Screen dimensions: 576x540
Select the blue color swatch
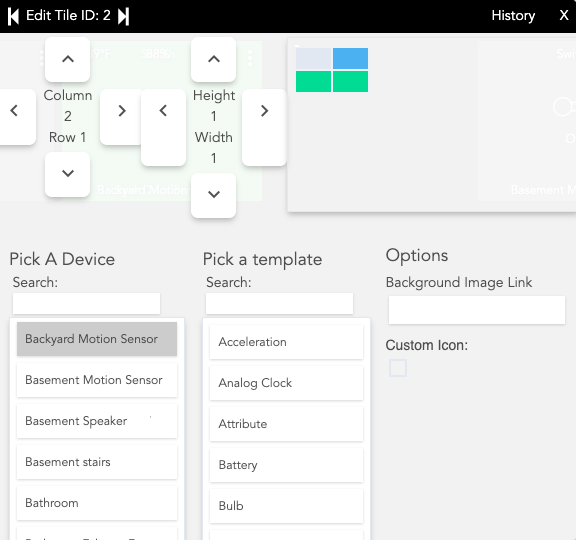click(350, 58)
